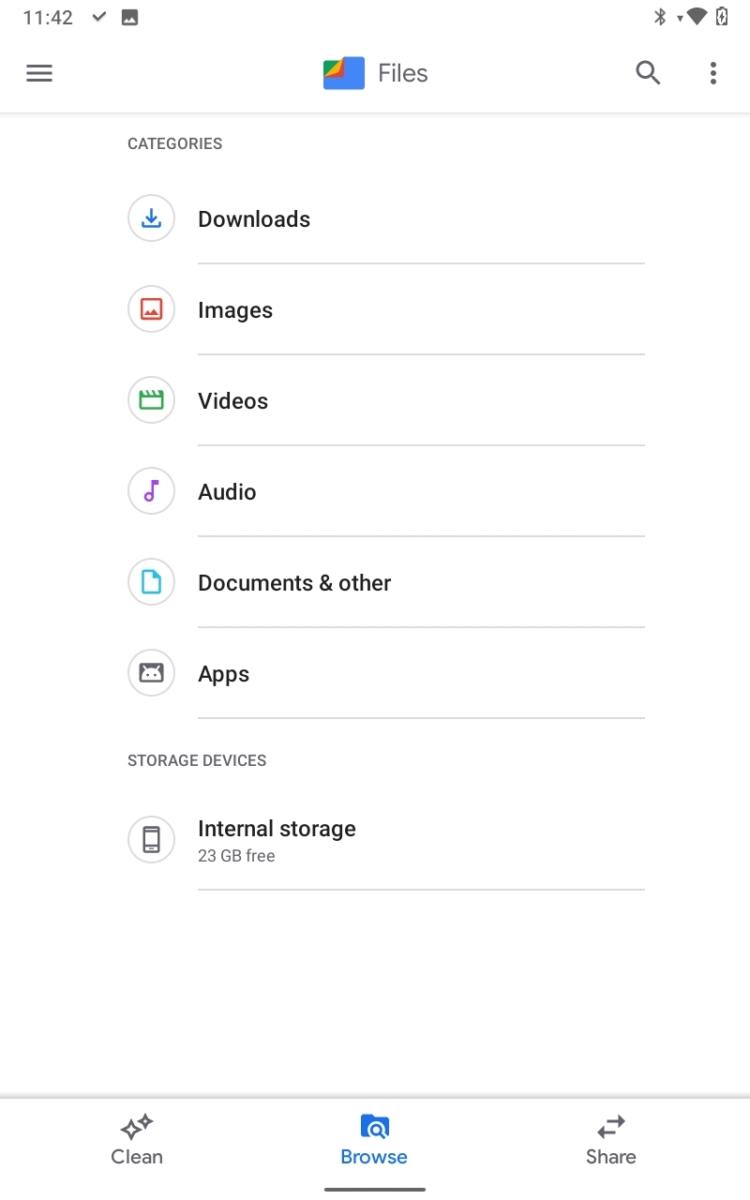Screen dimensions: 750x1200
Task: Switch to the Clean tab
Action: click(137, 1141)
